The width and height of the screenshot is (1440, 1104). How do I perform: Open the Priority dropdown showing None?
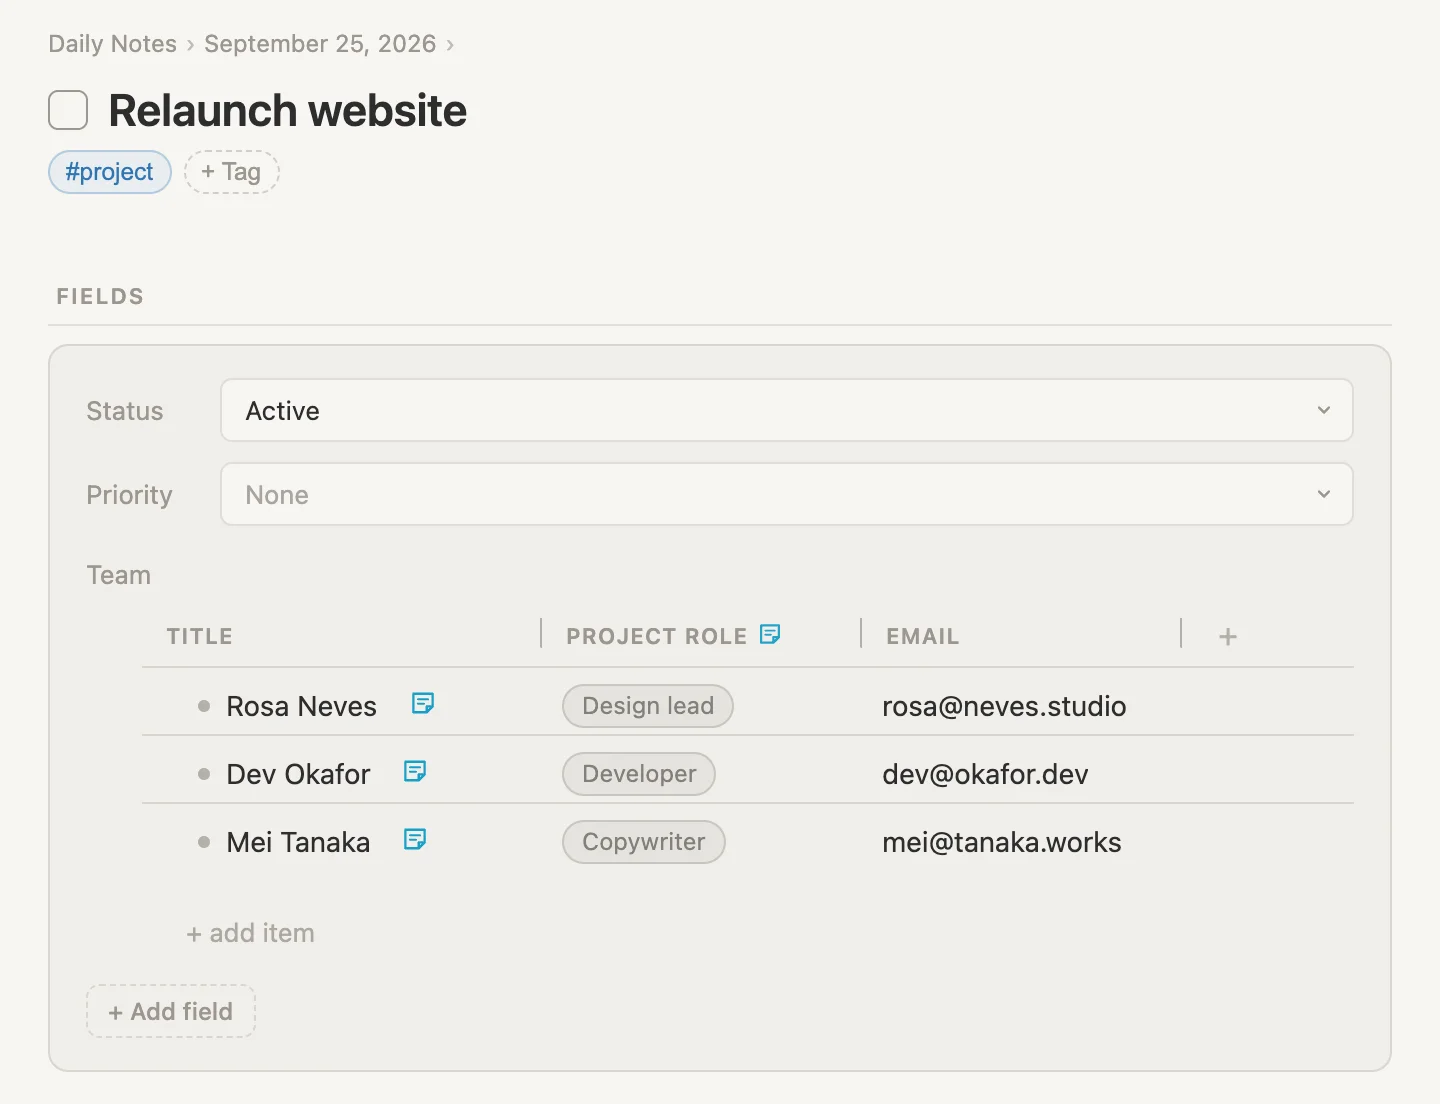pos(787,494)
